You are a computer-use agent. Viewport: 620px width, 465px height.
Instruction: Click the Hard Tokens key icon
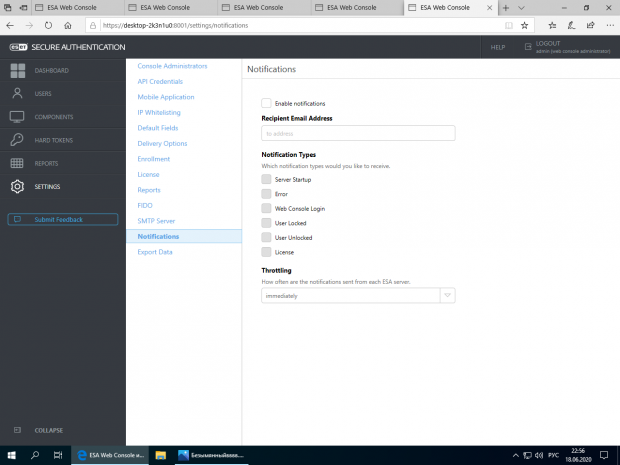pos(17,140)
